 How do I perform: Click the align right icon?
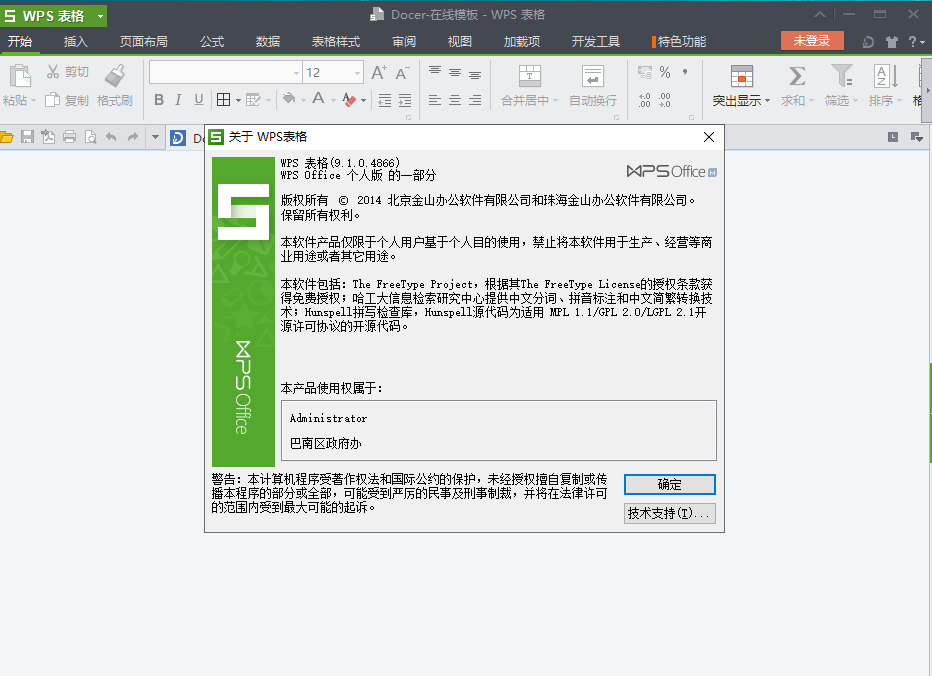[475, 100]
